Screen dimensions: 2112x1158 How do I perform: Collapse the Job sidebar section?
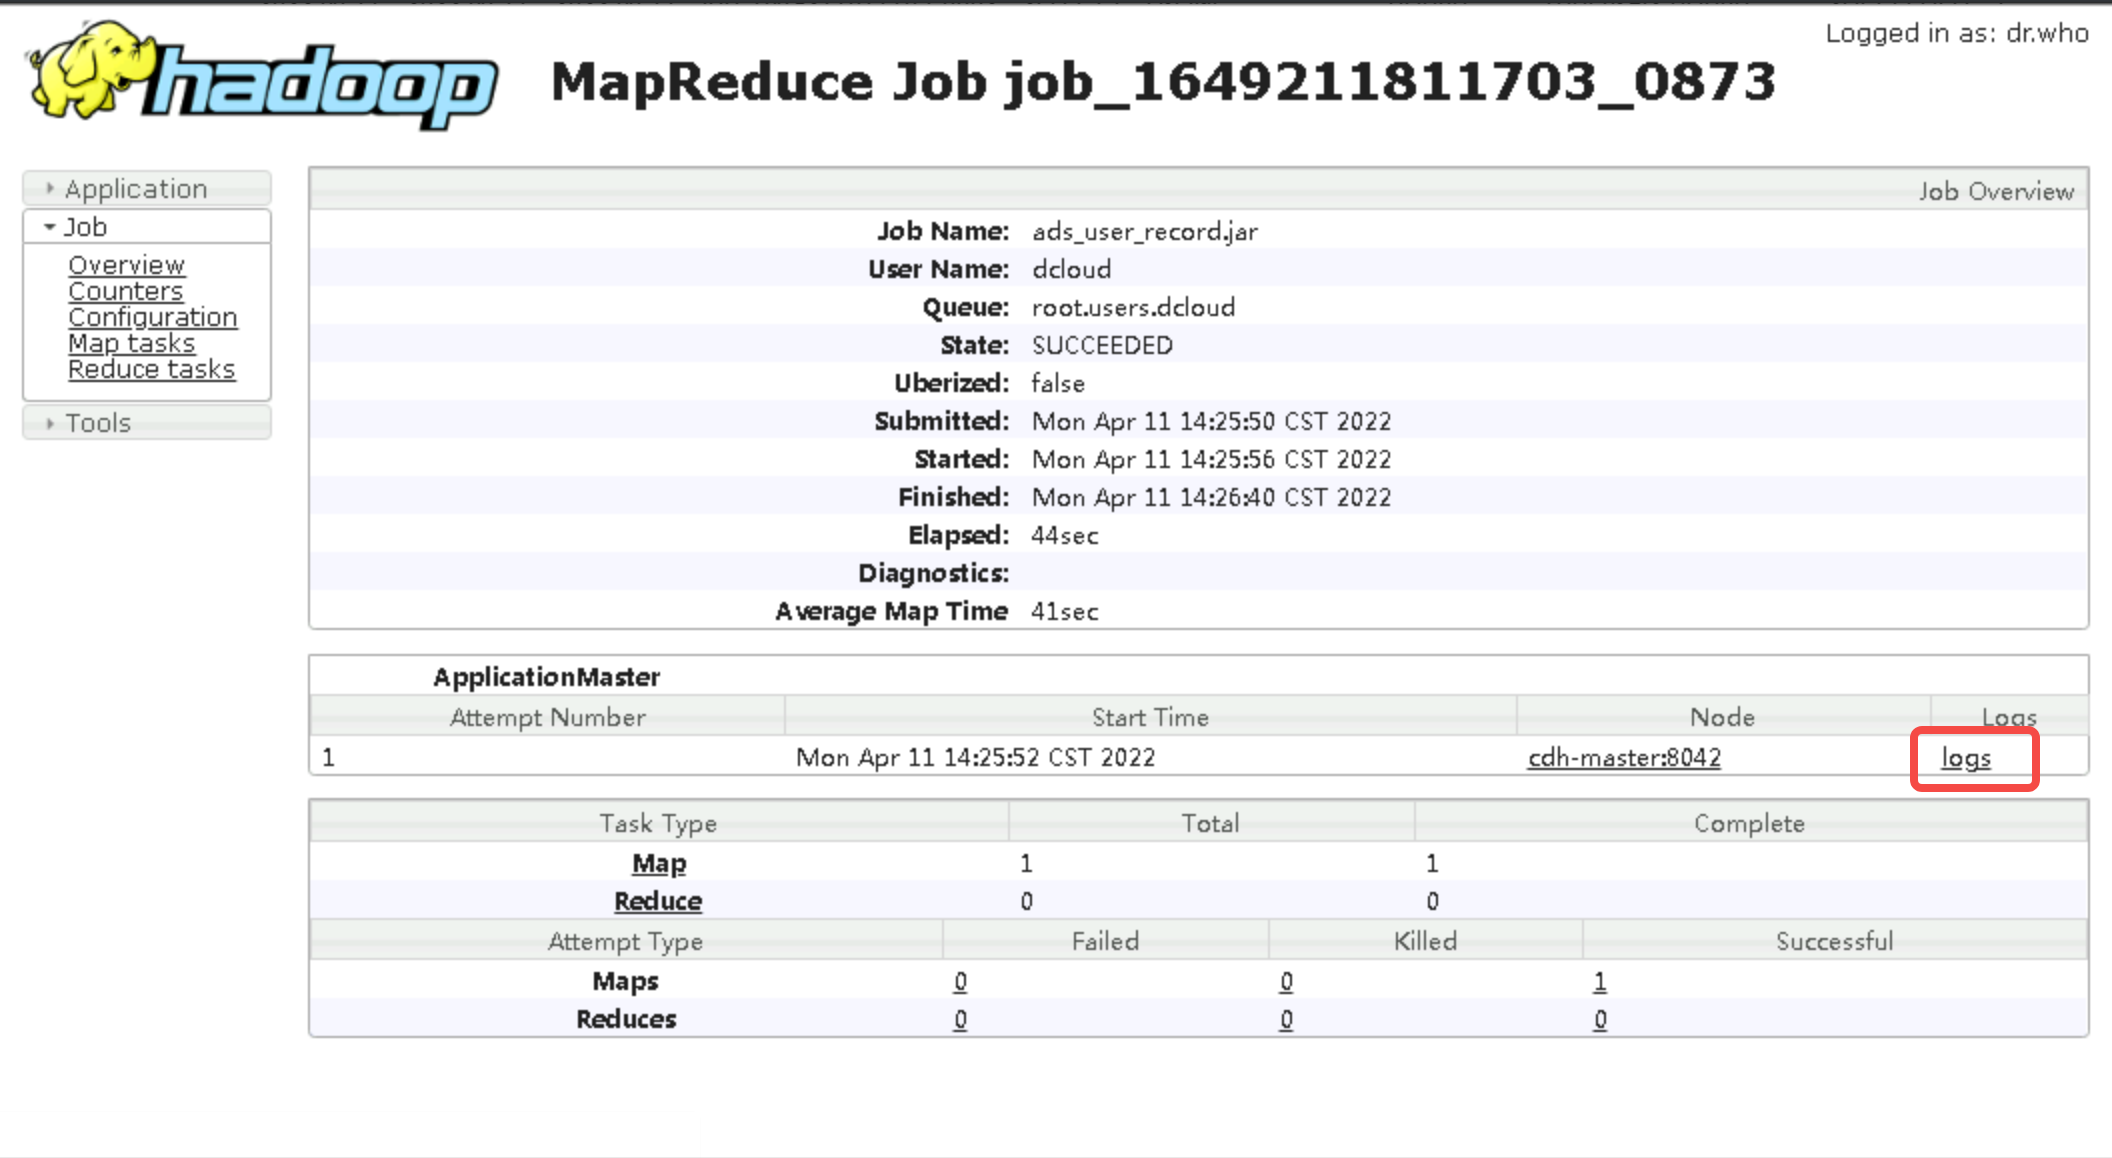tap(146, 226)
